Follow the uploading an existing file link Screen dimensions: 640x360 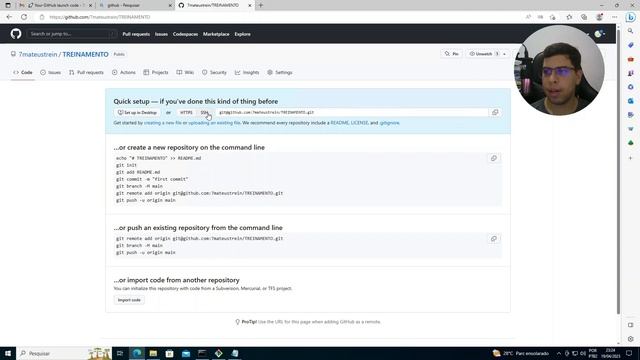click(214, 123)
